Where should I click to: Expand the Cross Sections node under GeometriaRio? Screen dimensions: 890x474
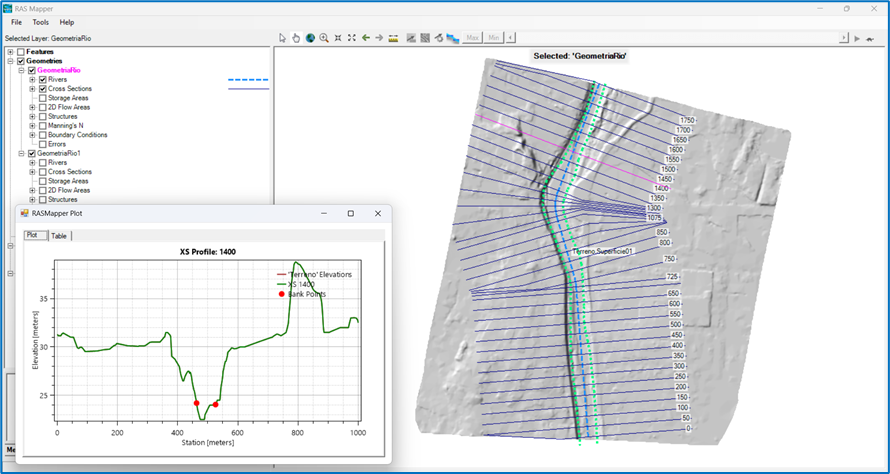coord(33,89)
